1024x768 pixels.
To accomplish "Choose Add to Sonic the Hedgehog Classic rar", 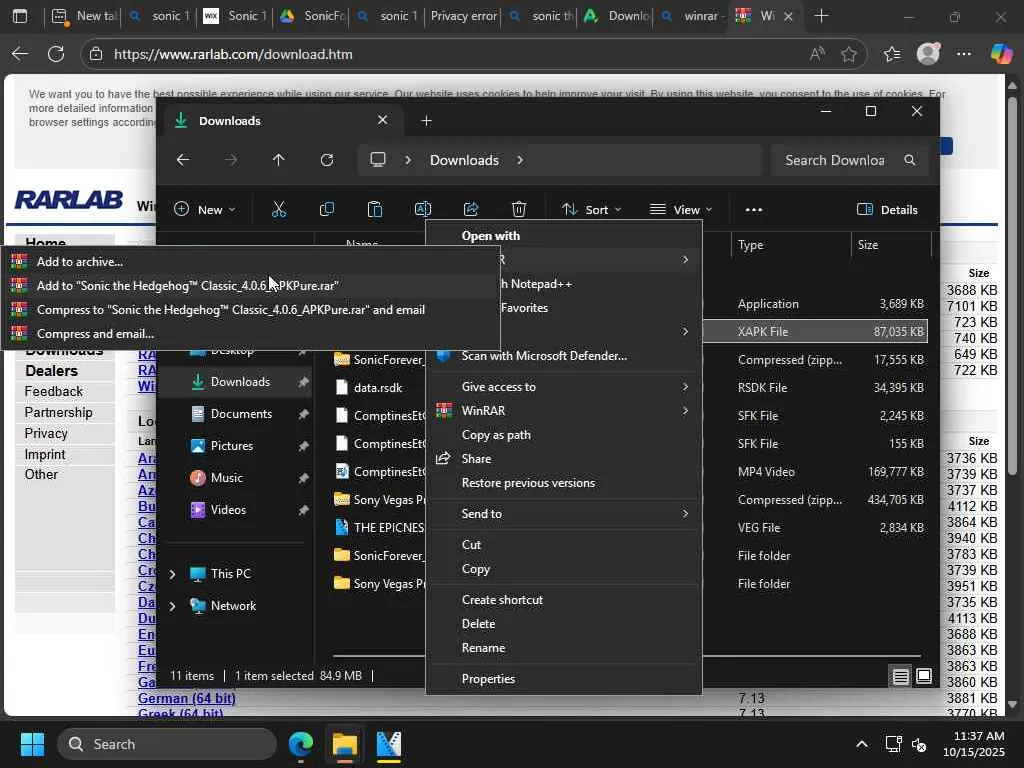I will [x=187, y=285].
